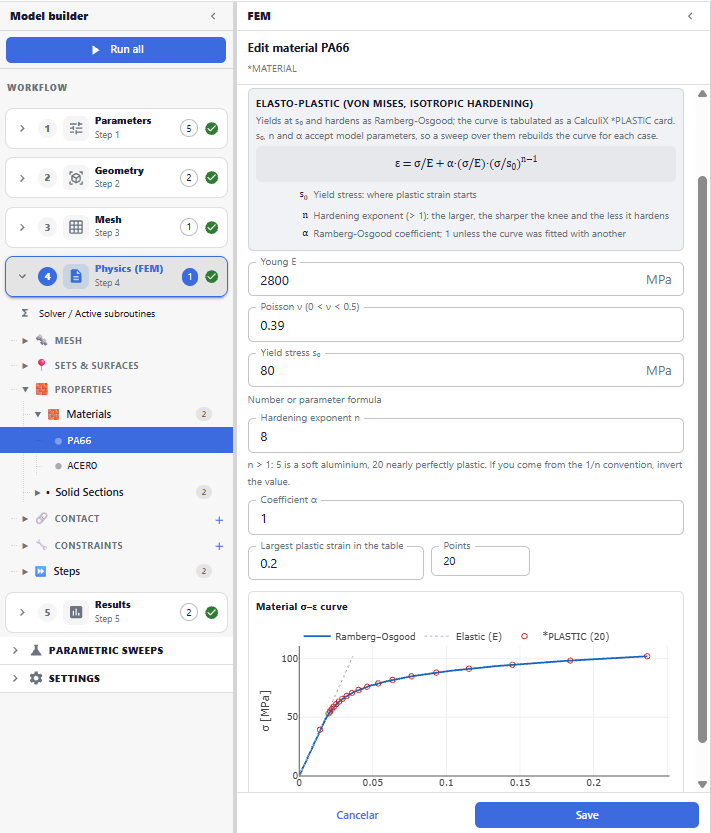Click the sigma icon beside Solver
The height and width of the screenshot is (833, 711).
(x=24, y=313)
